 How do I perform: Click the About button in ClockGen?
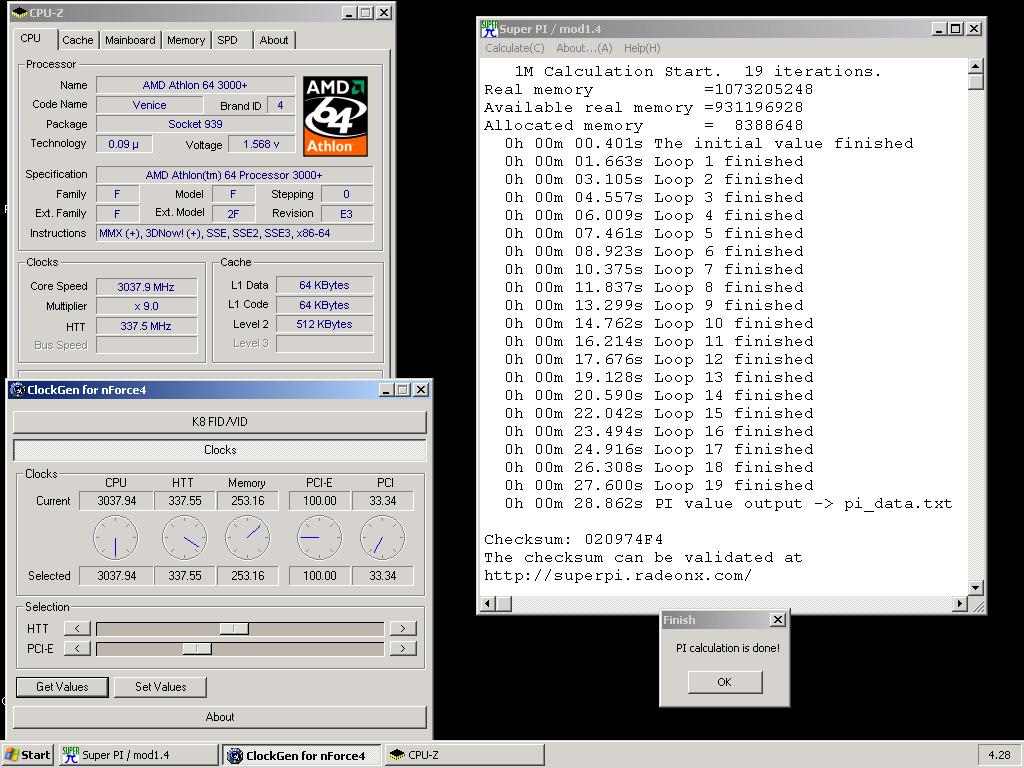click(x=219, y=717)
